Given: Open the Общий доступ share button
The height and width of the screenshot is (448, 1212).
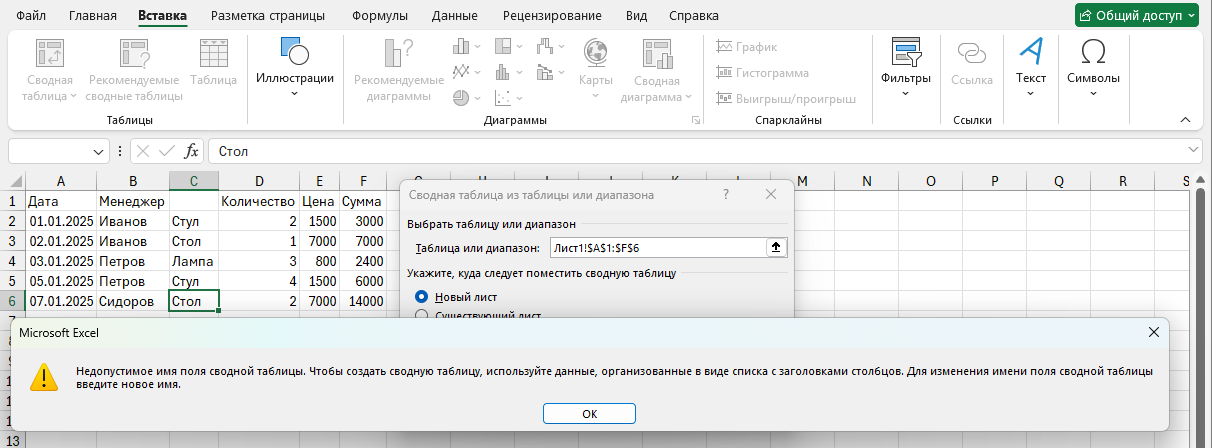Looking at the screenshot, I should 1138,15.
